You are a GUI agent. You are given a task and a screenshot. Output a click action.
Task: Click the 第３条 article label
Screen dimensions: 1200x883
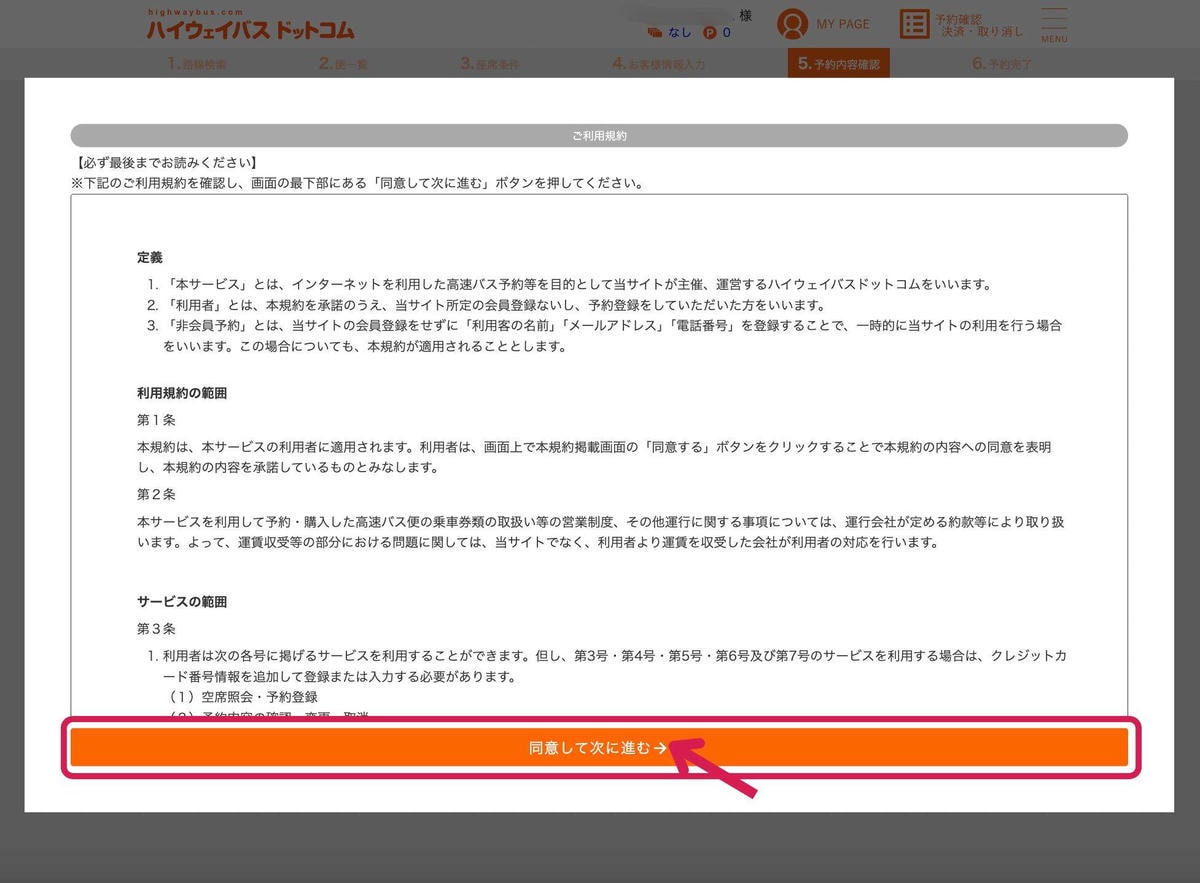[x=156, y=629]
